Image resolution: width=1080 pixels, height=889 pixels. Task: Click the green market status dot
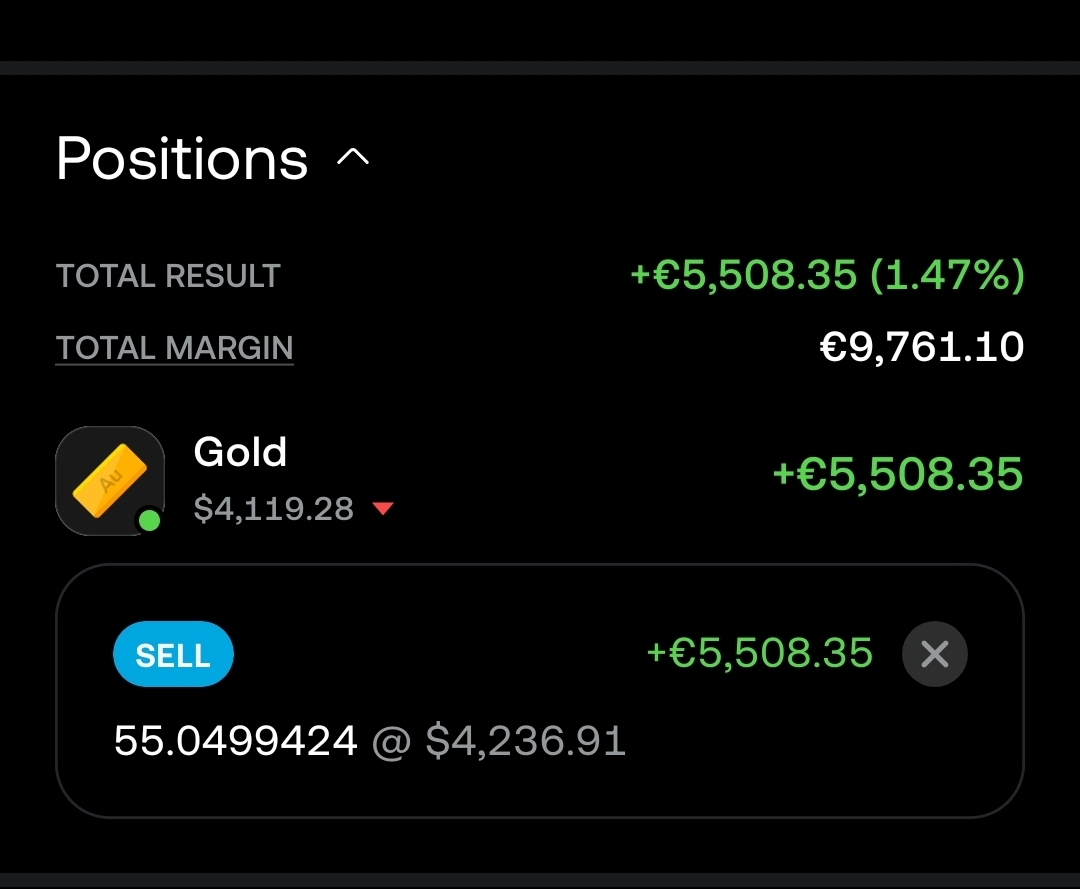point(149,520)
